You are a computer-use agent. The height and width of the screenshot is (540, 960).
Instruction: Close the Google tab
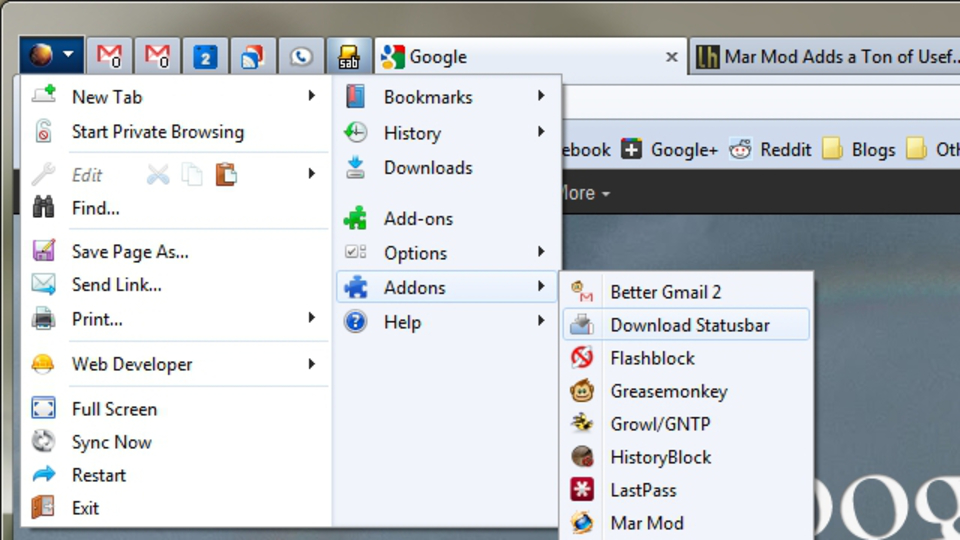pos(672,57)
